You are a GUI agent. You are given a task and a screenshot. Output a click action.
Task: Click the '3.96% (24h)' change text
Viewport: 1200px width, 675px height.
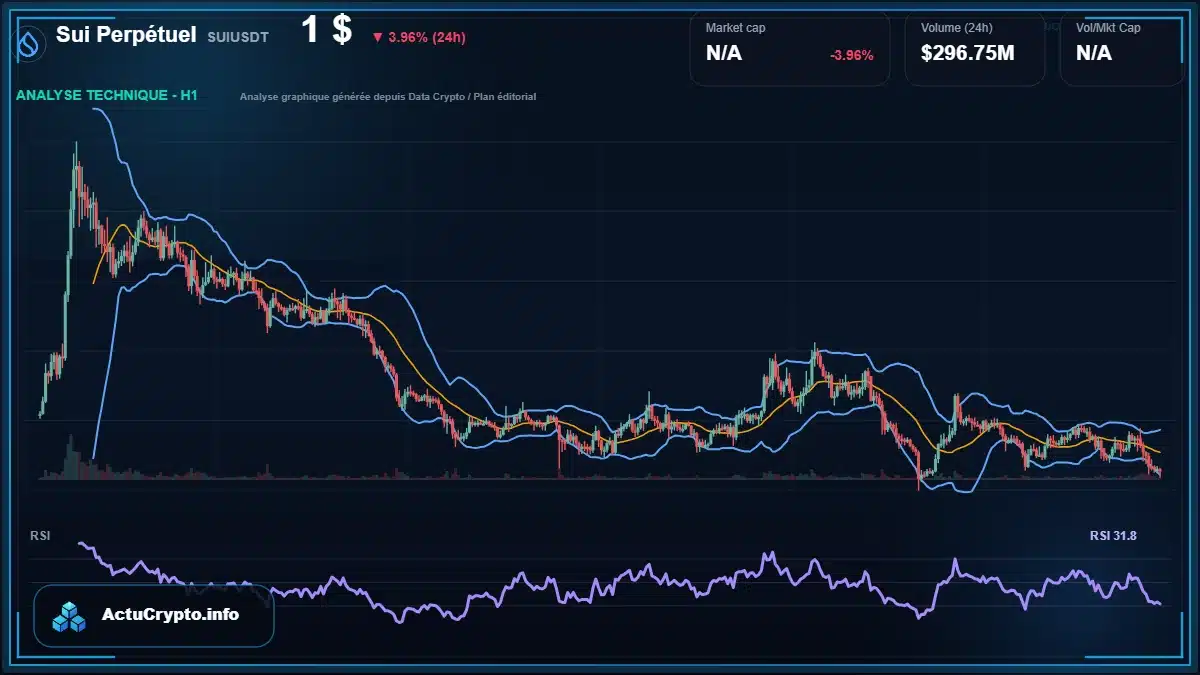(427, 38)
